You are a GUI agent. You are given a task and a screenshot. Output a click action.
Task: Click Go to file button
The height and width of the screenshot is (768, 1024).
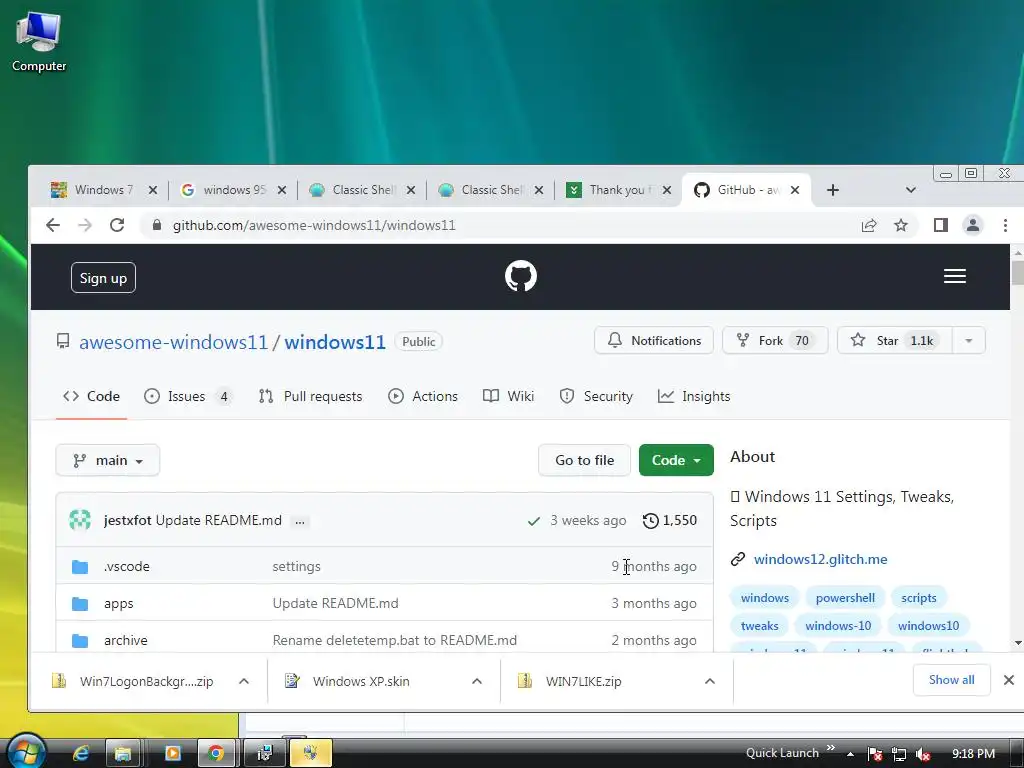click(584, 460)
